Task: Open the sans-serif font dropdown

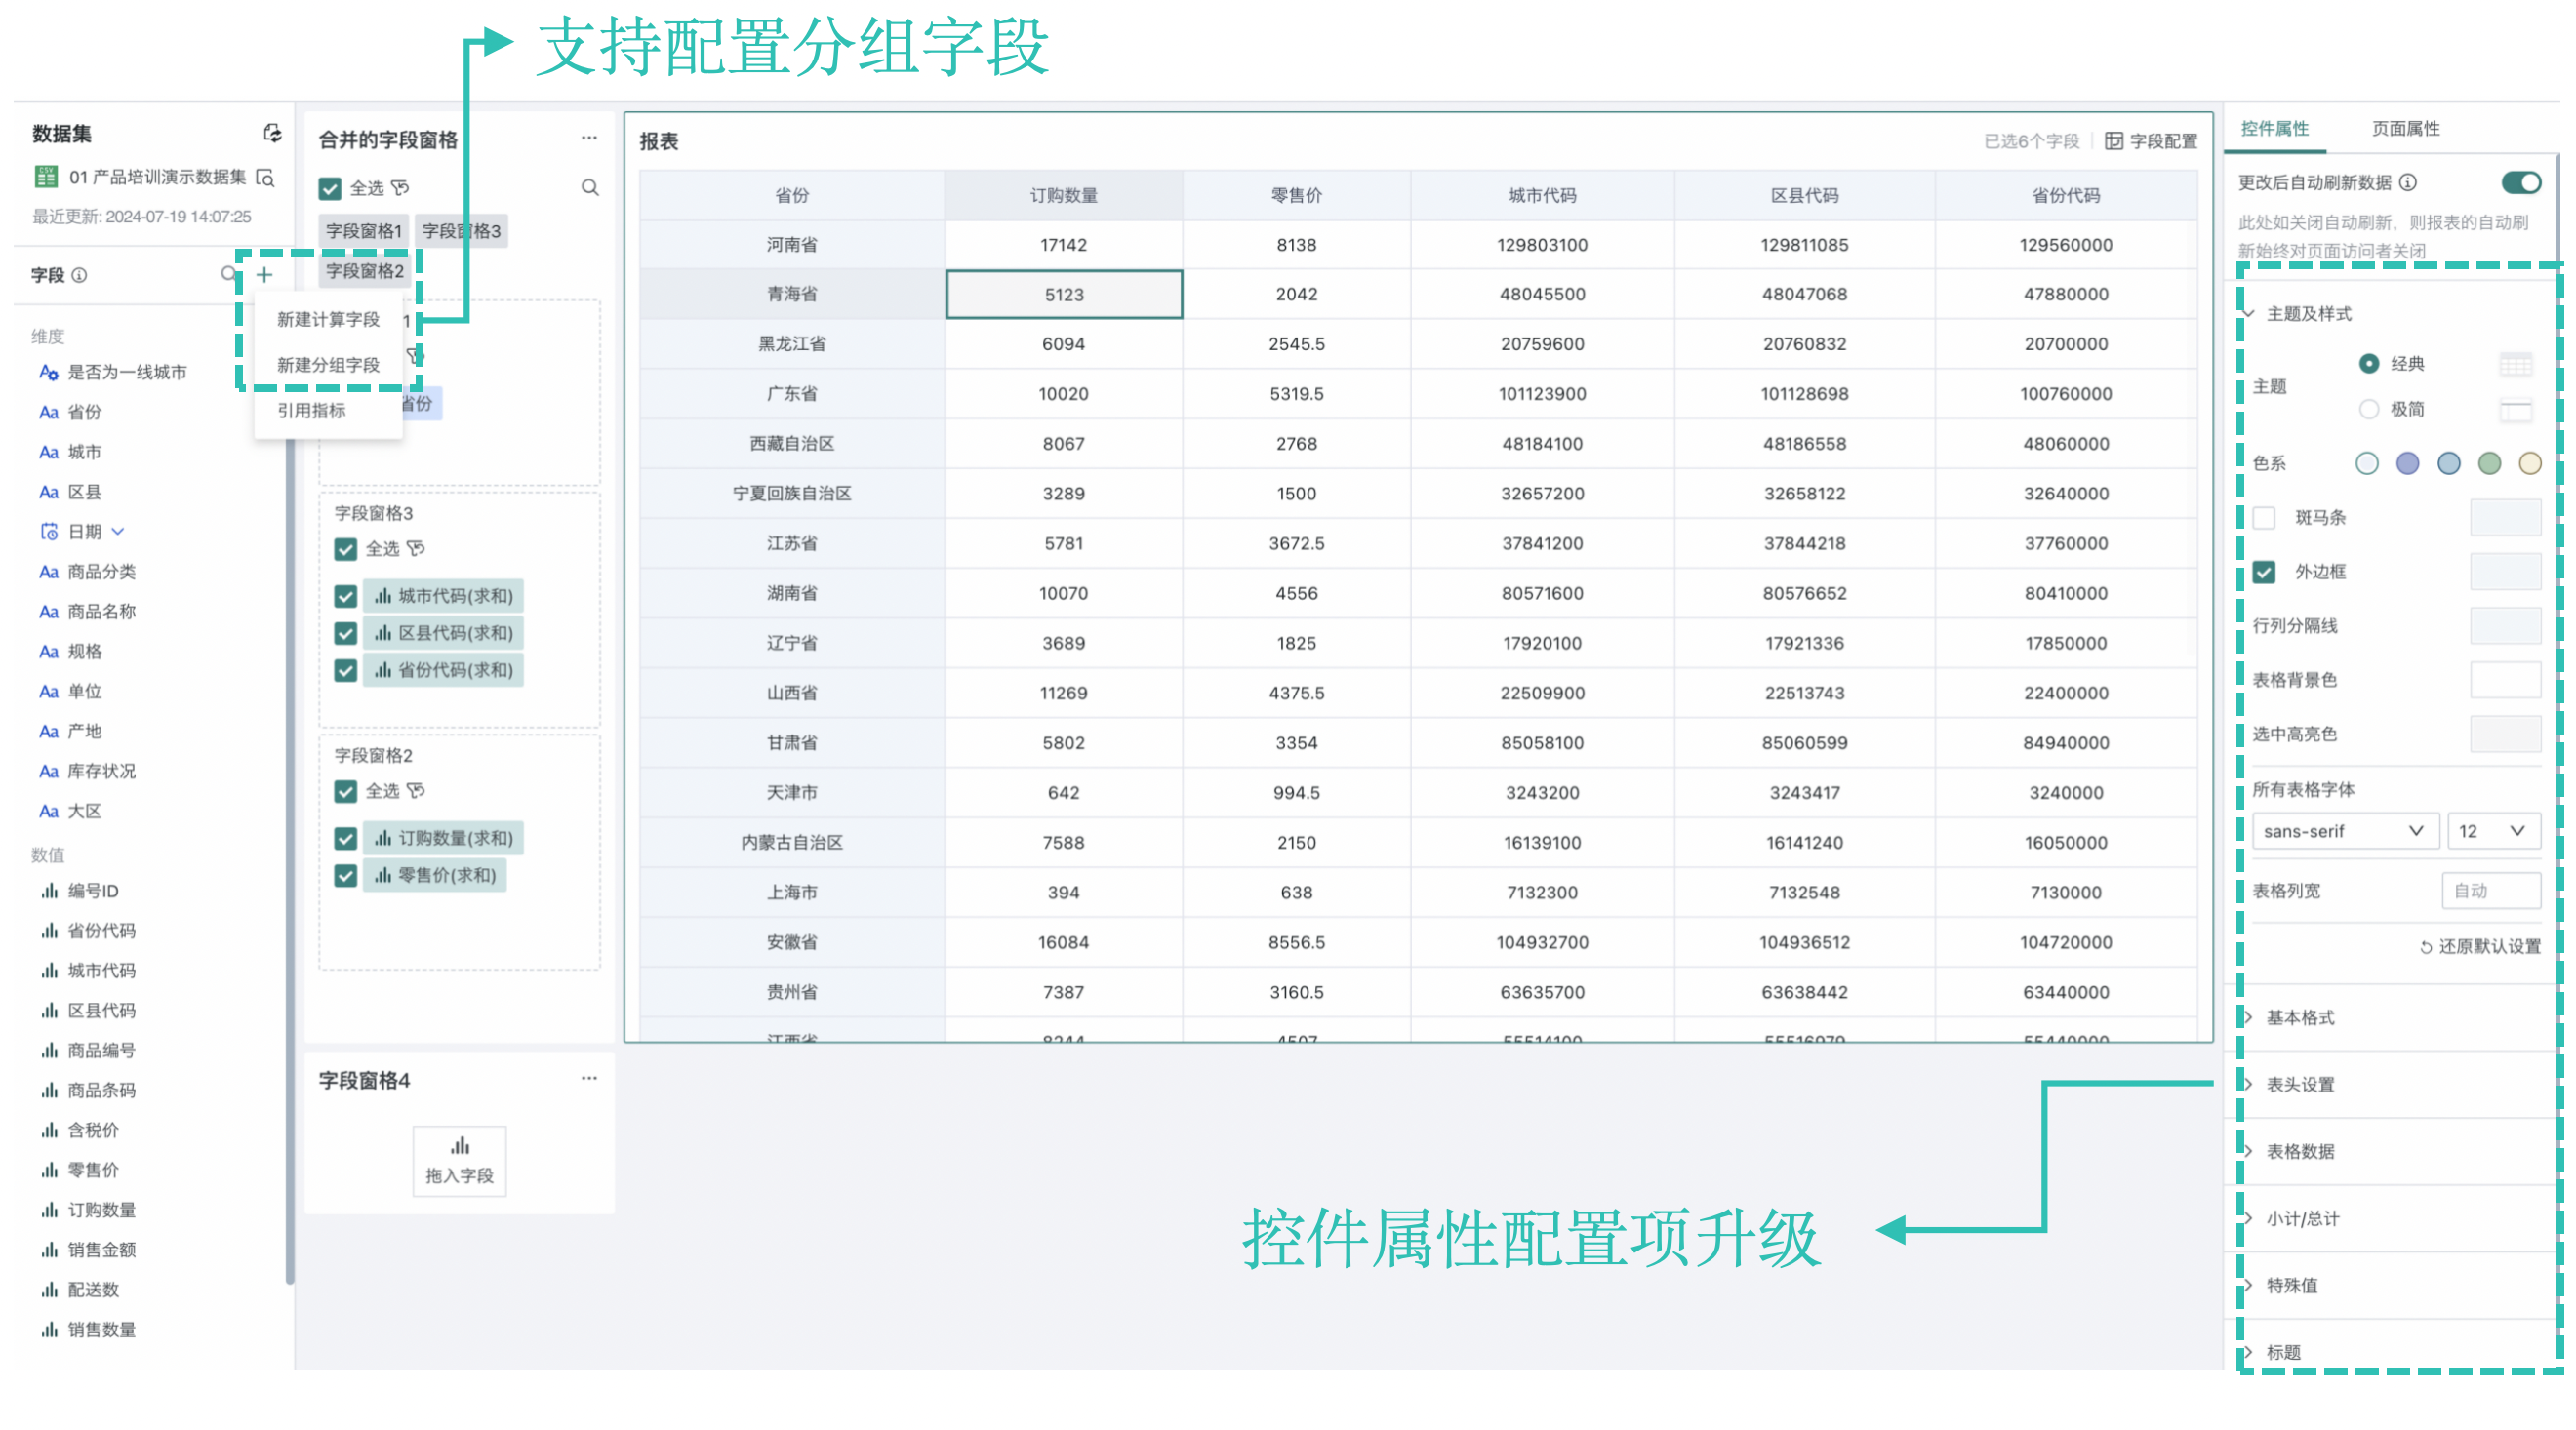Action: tap(2344, 831)
